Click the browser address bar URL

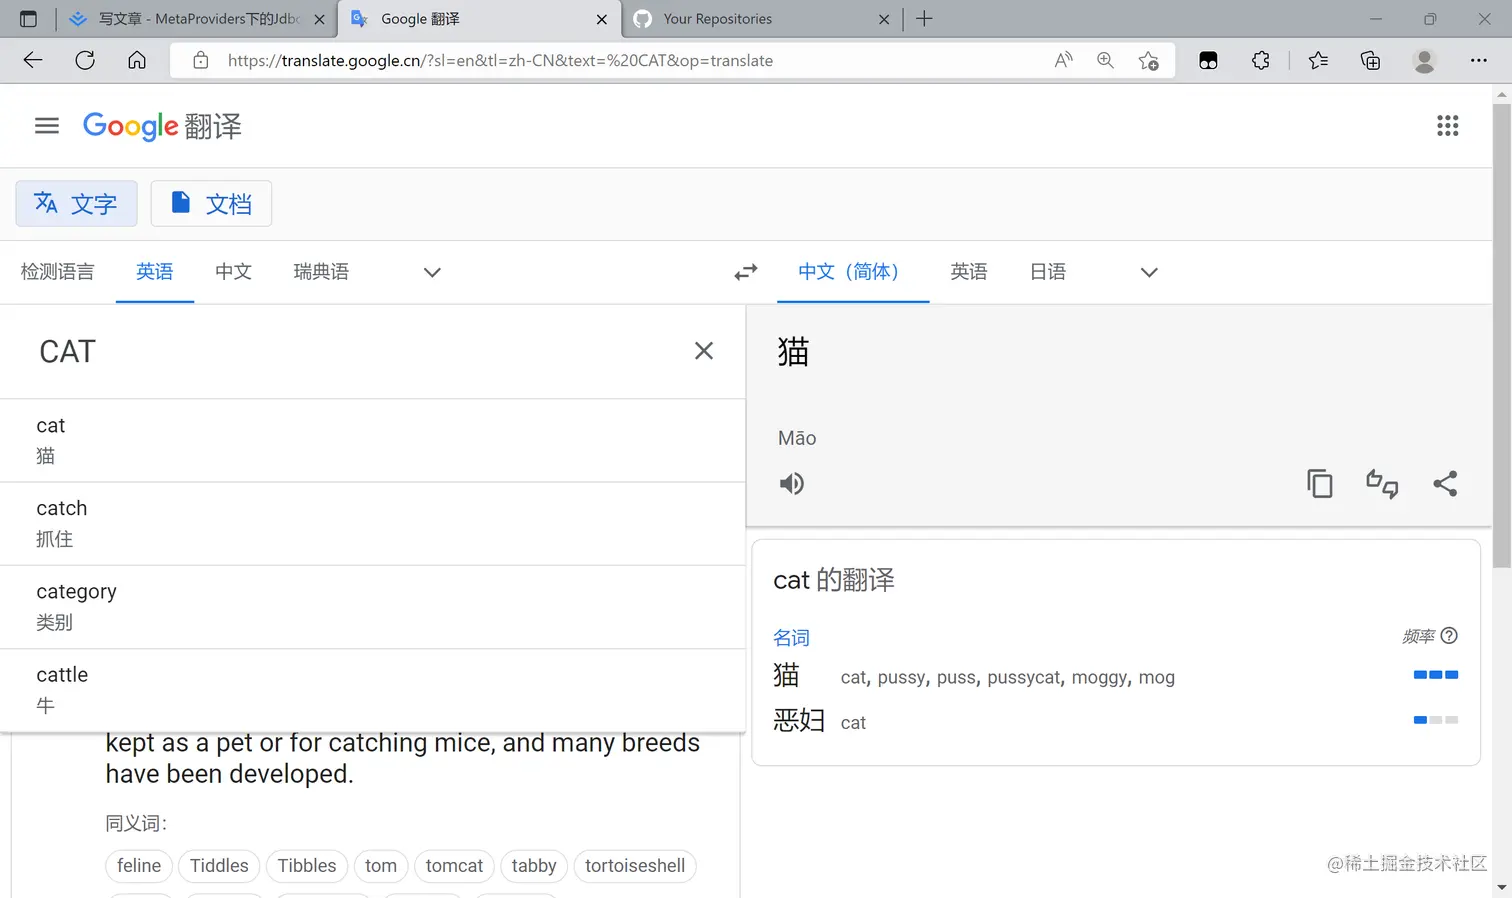(x=500, y=60)
